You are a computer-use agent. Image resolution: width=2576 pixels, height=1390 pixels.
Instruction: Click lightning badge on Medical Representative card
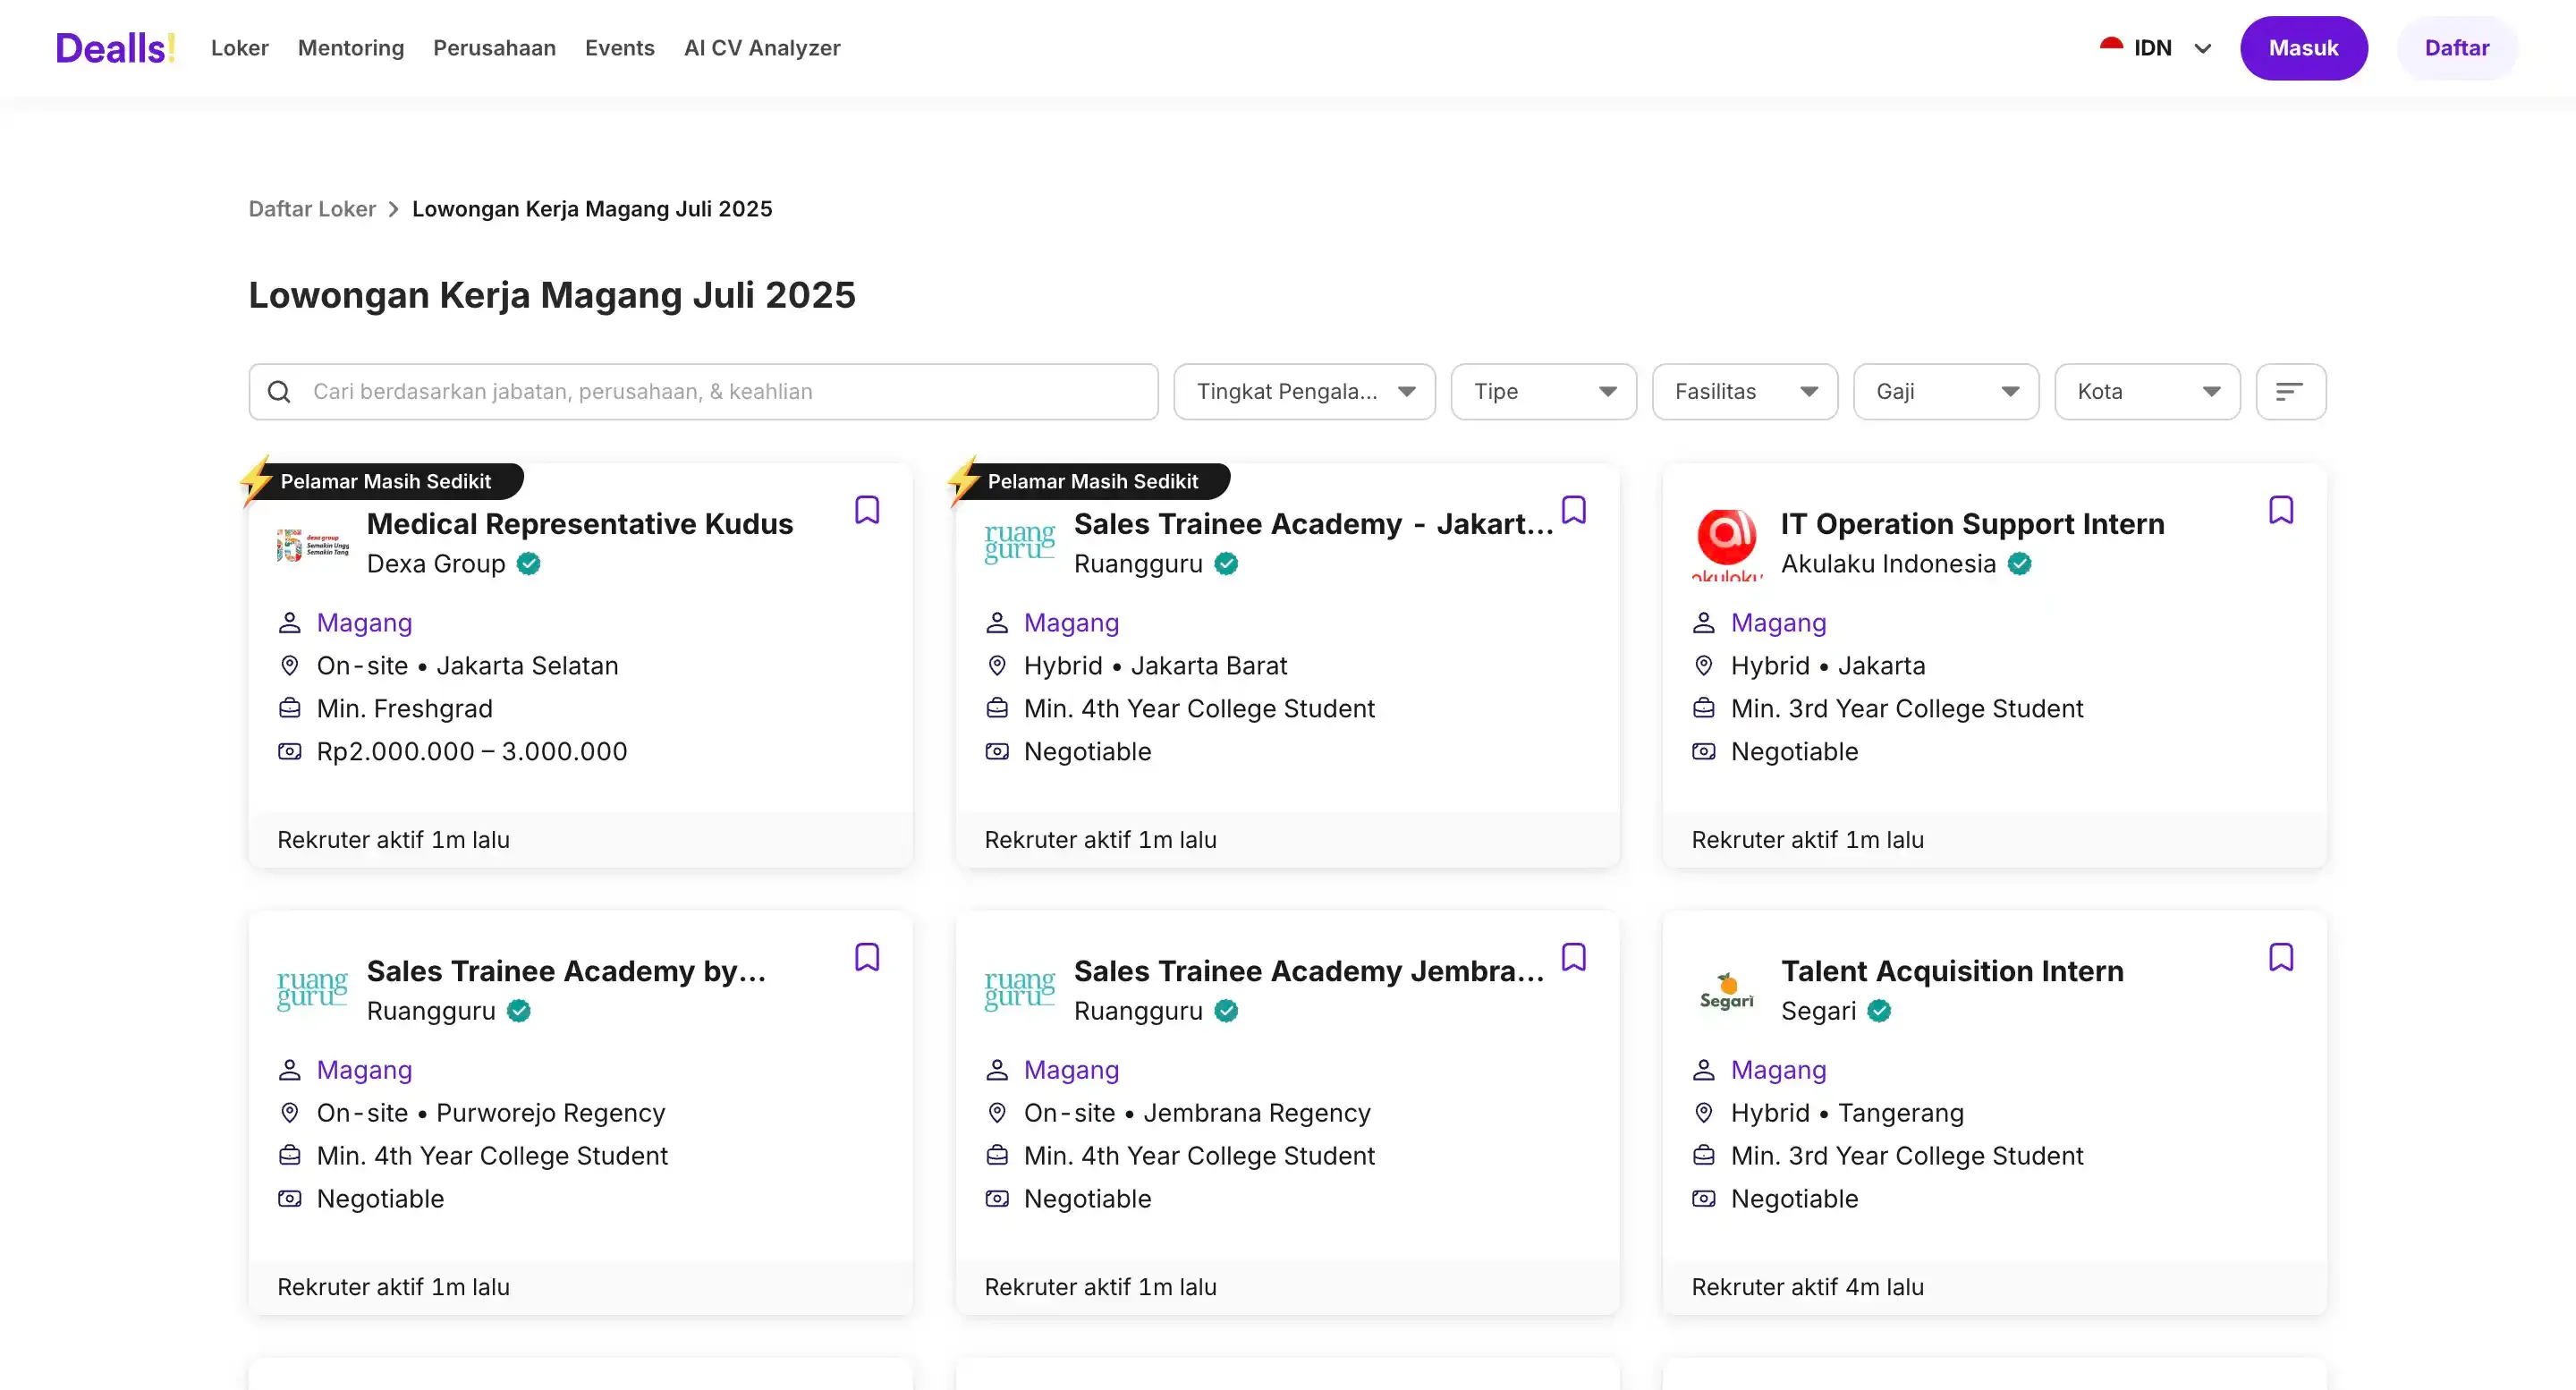point(257,481)
